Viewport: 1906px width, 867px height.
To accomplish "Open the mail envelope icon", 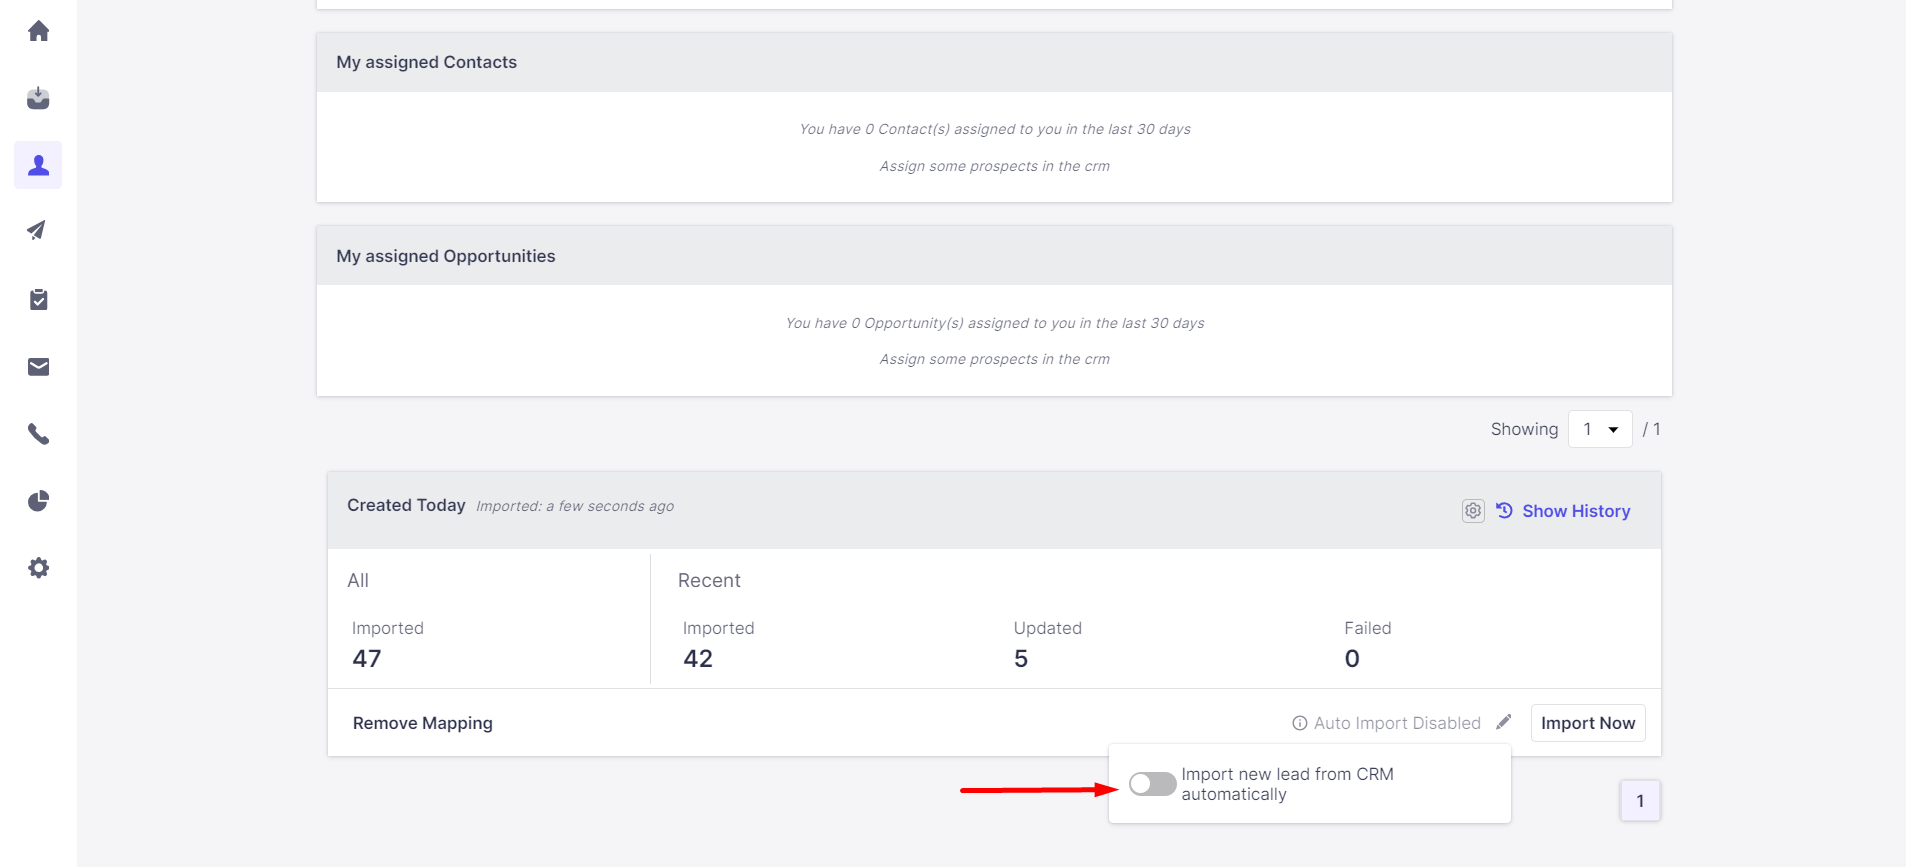I will (38, 367).
